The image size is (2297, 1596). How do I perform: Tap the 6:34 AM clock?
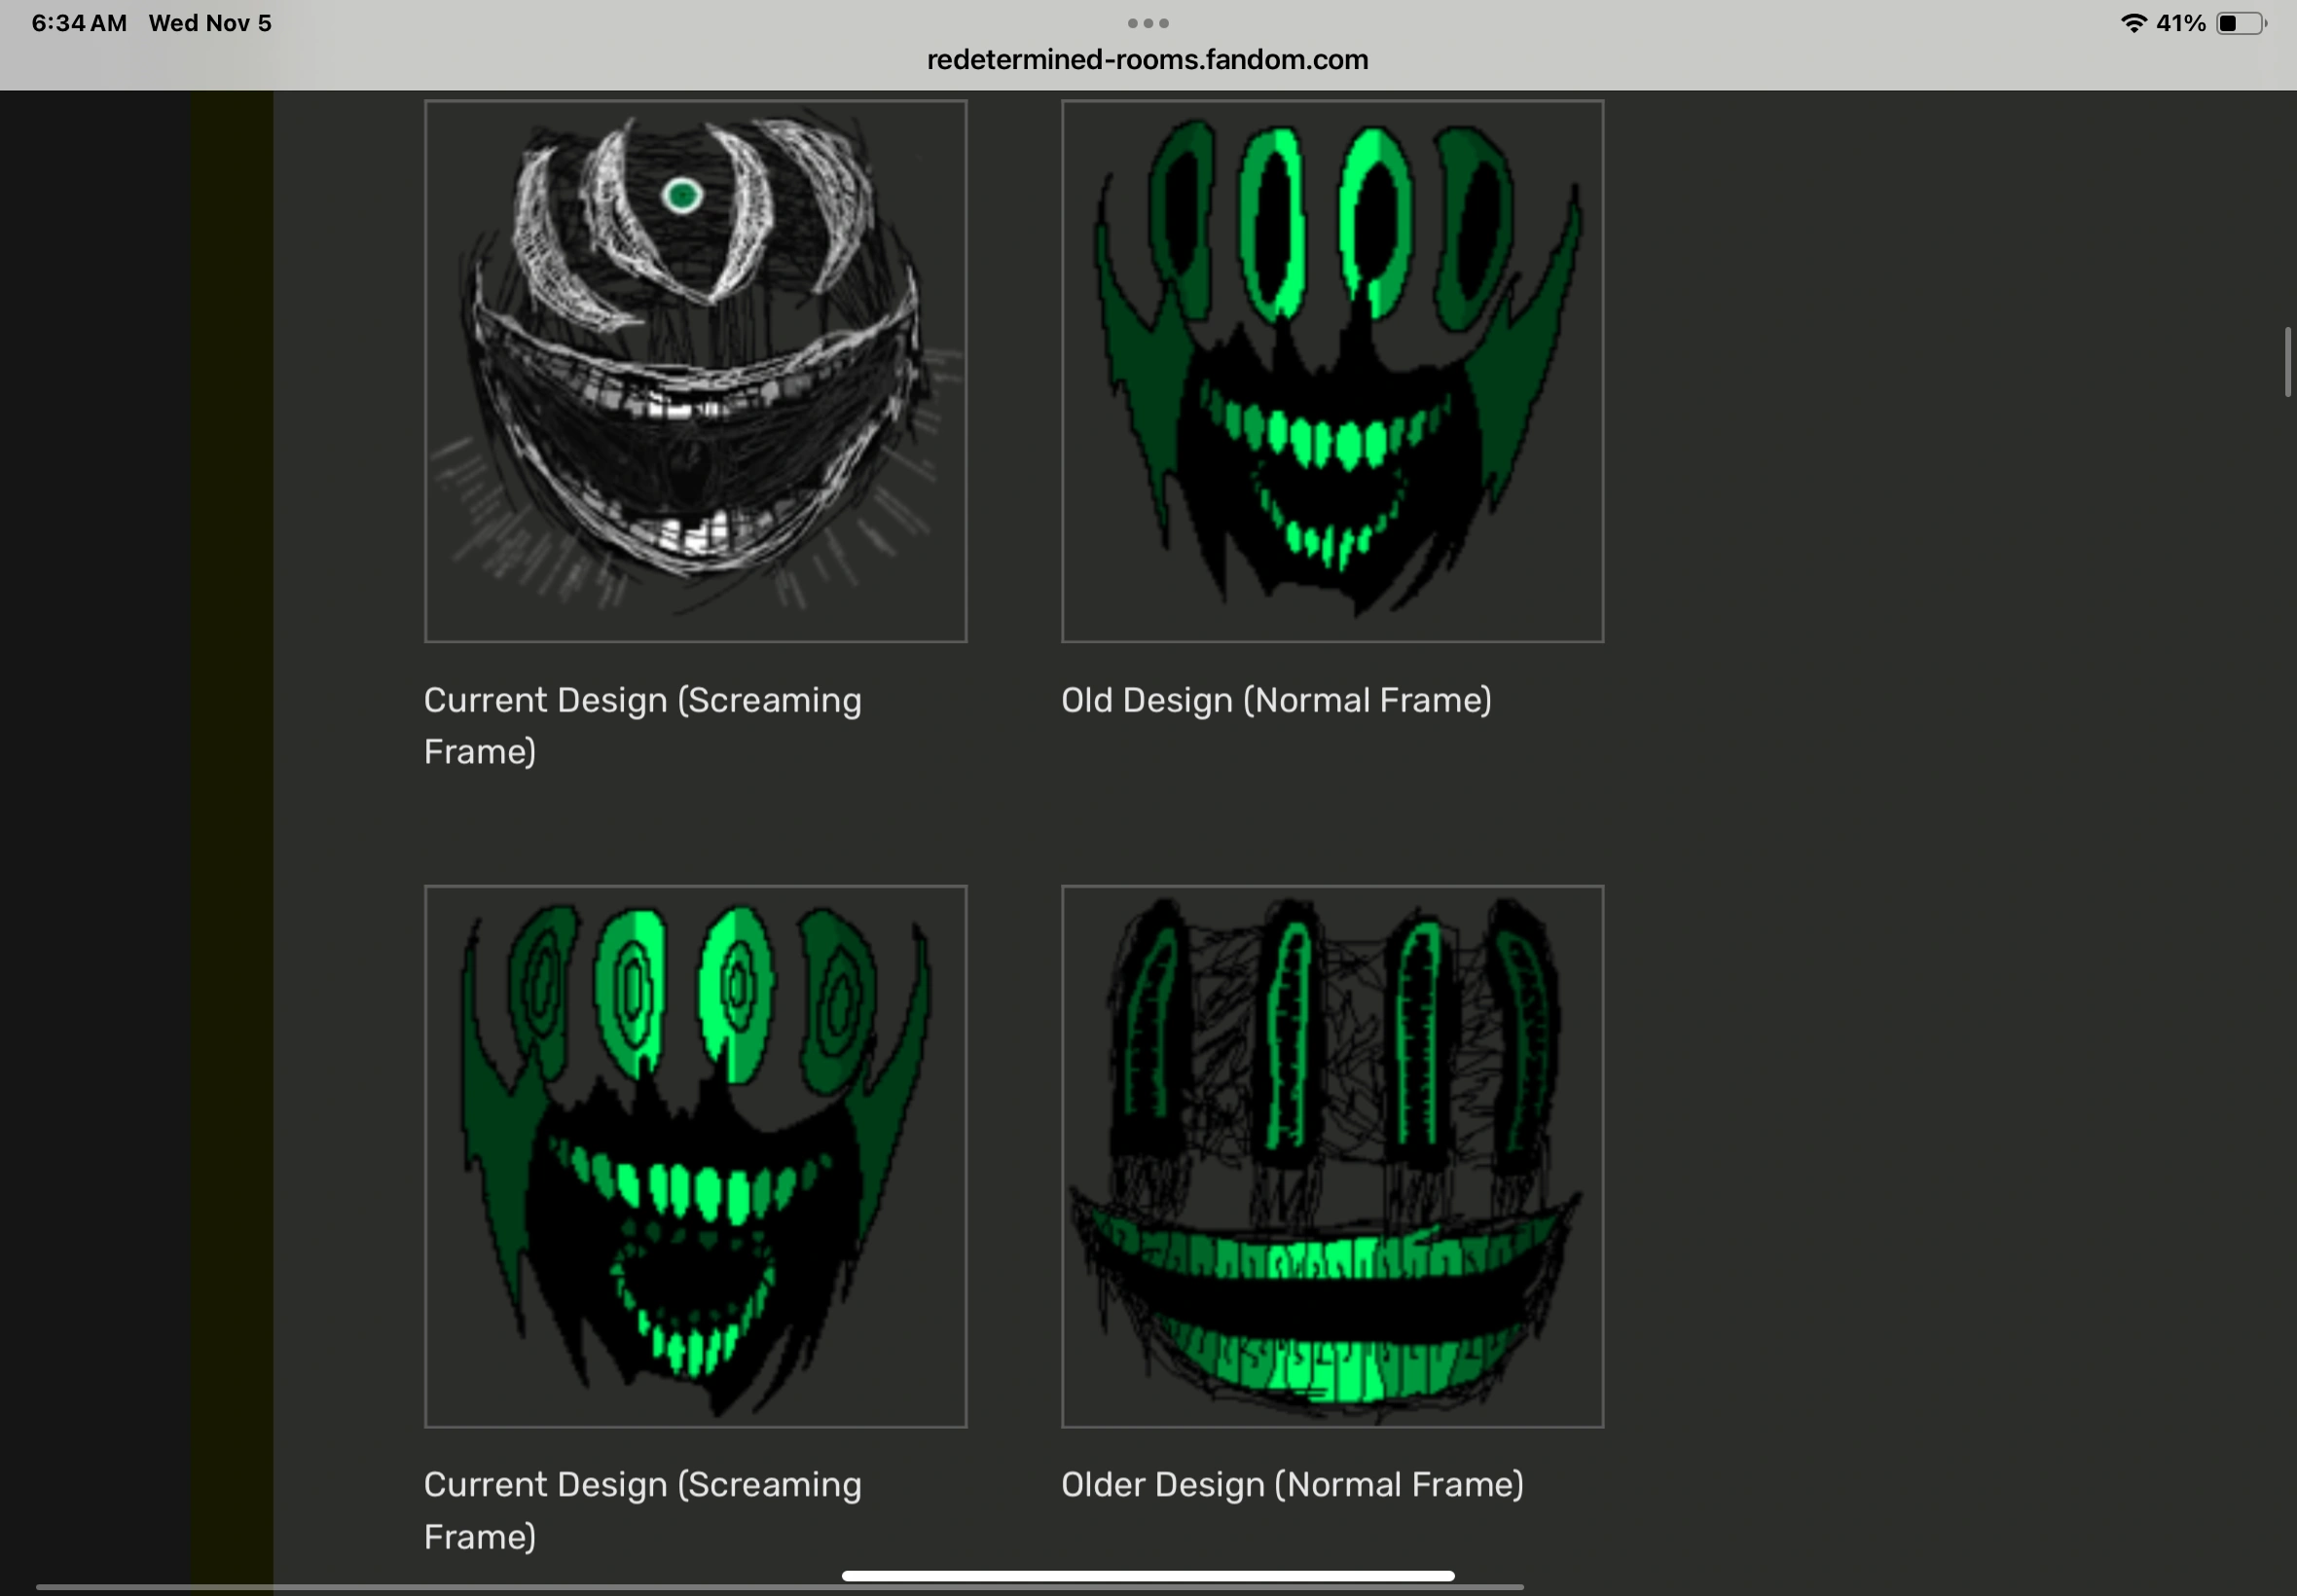tap(79, 23)
